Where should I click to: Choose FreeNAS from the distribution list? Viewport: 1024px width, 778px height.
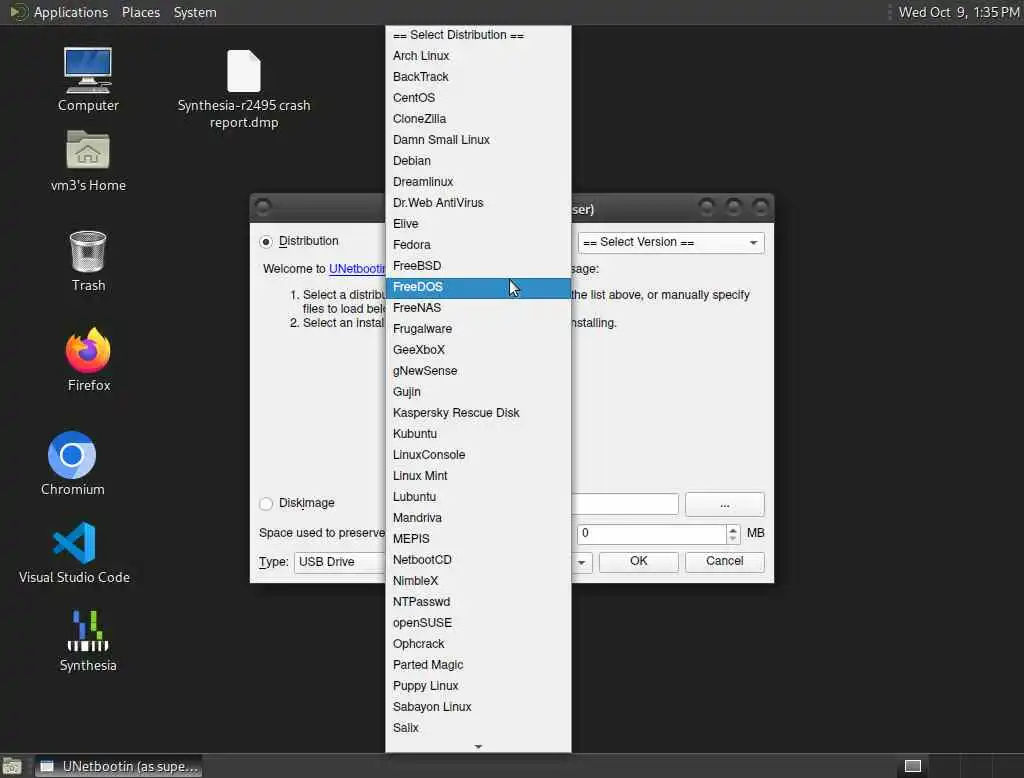pyautogui.click(x=478, y=308)
